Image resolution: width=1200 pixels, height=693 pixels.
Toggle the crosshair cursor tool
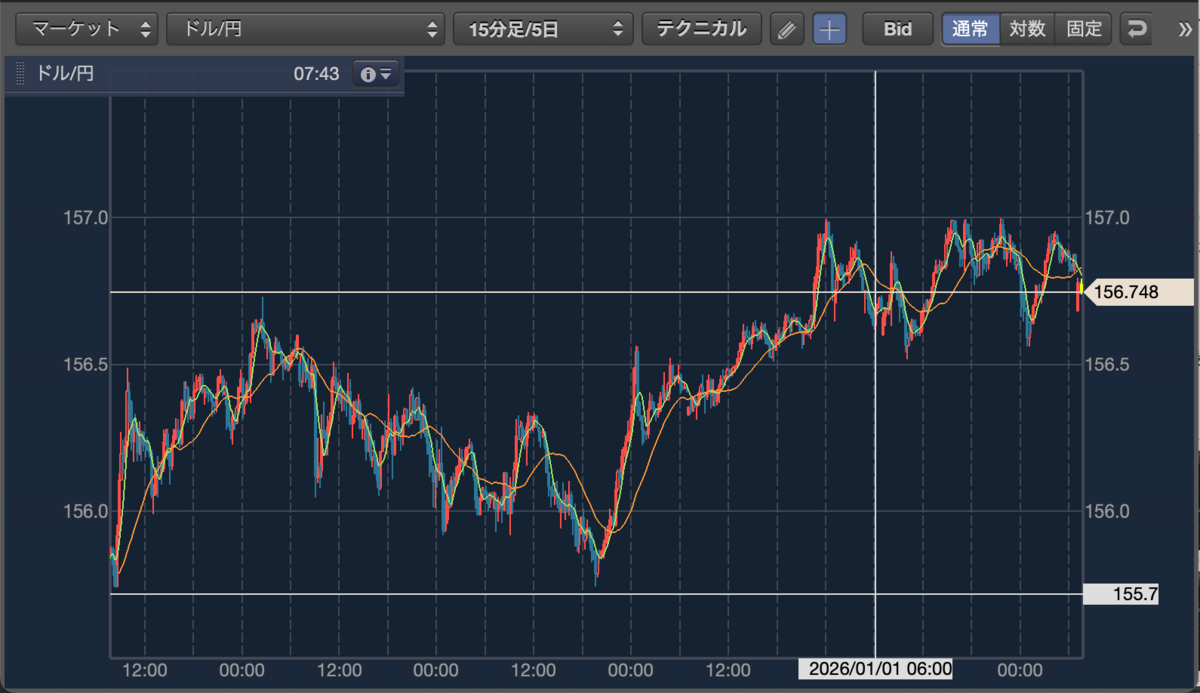pyautogui.click(x=829, y=29)
